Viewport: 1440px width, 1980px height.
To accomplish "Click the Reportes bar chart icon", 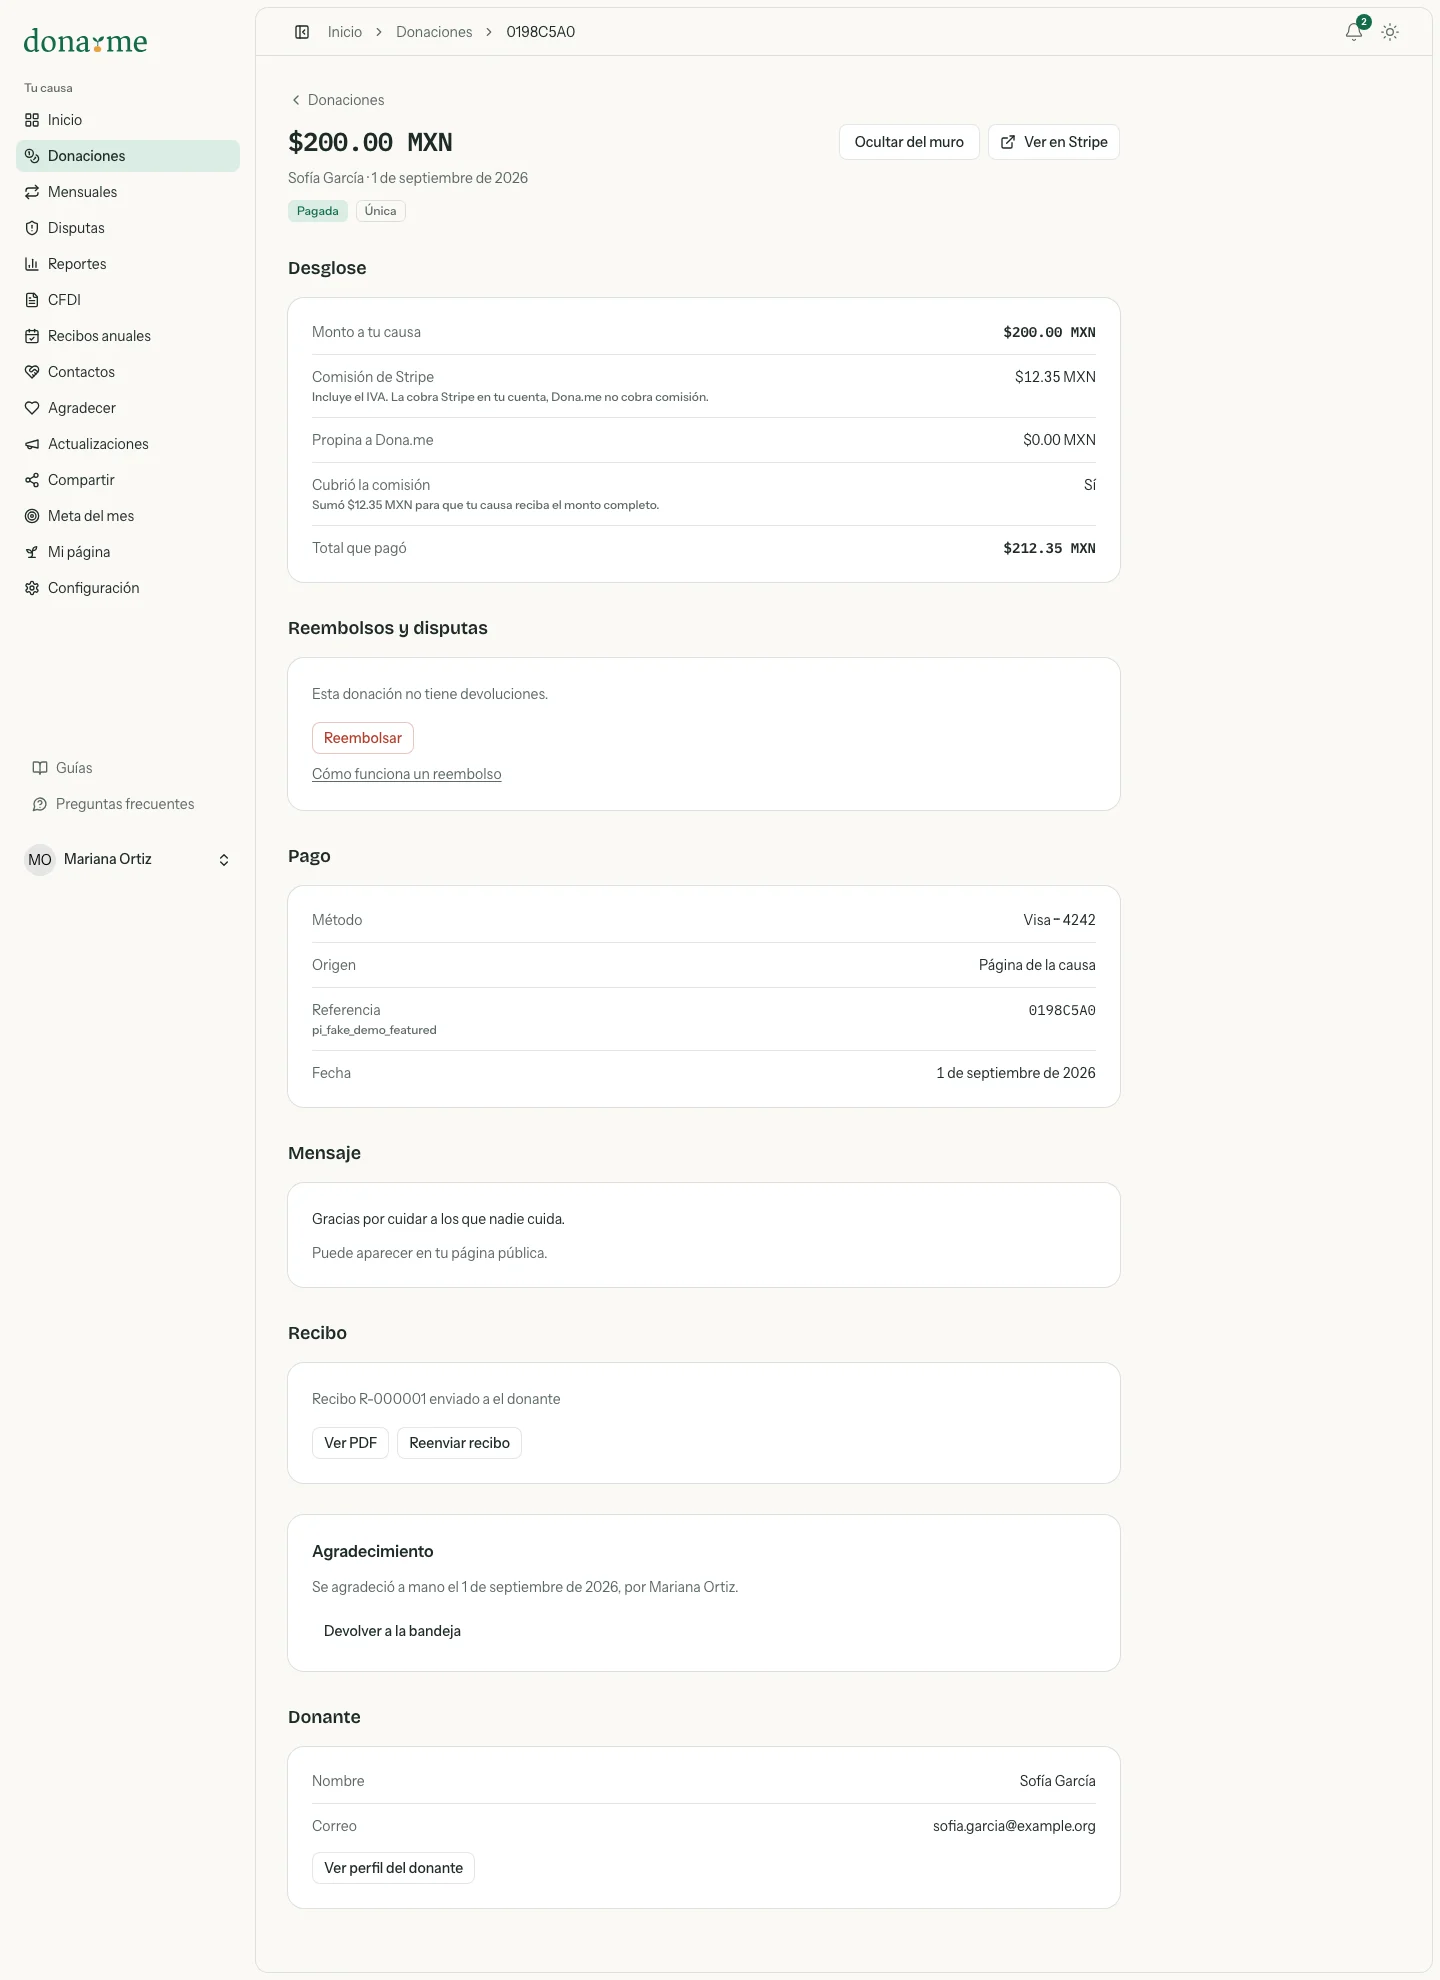I will (x=32, y=264).
